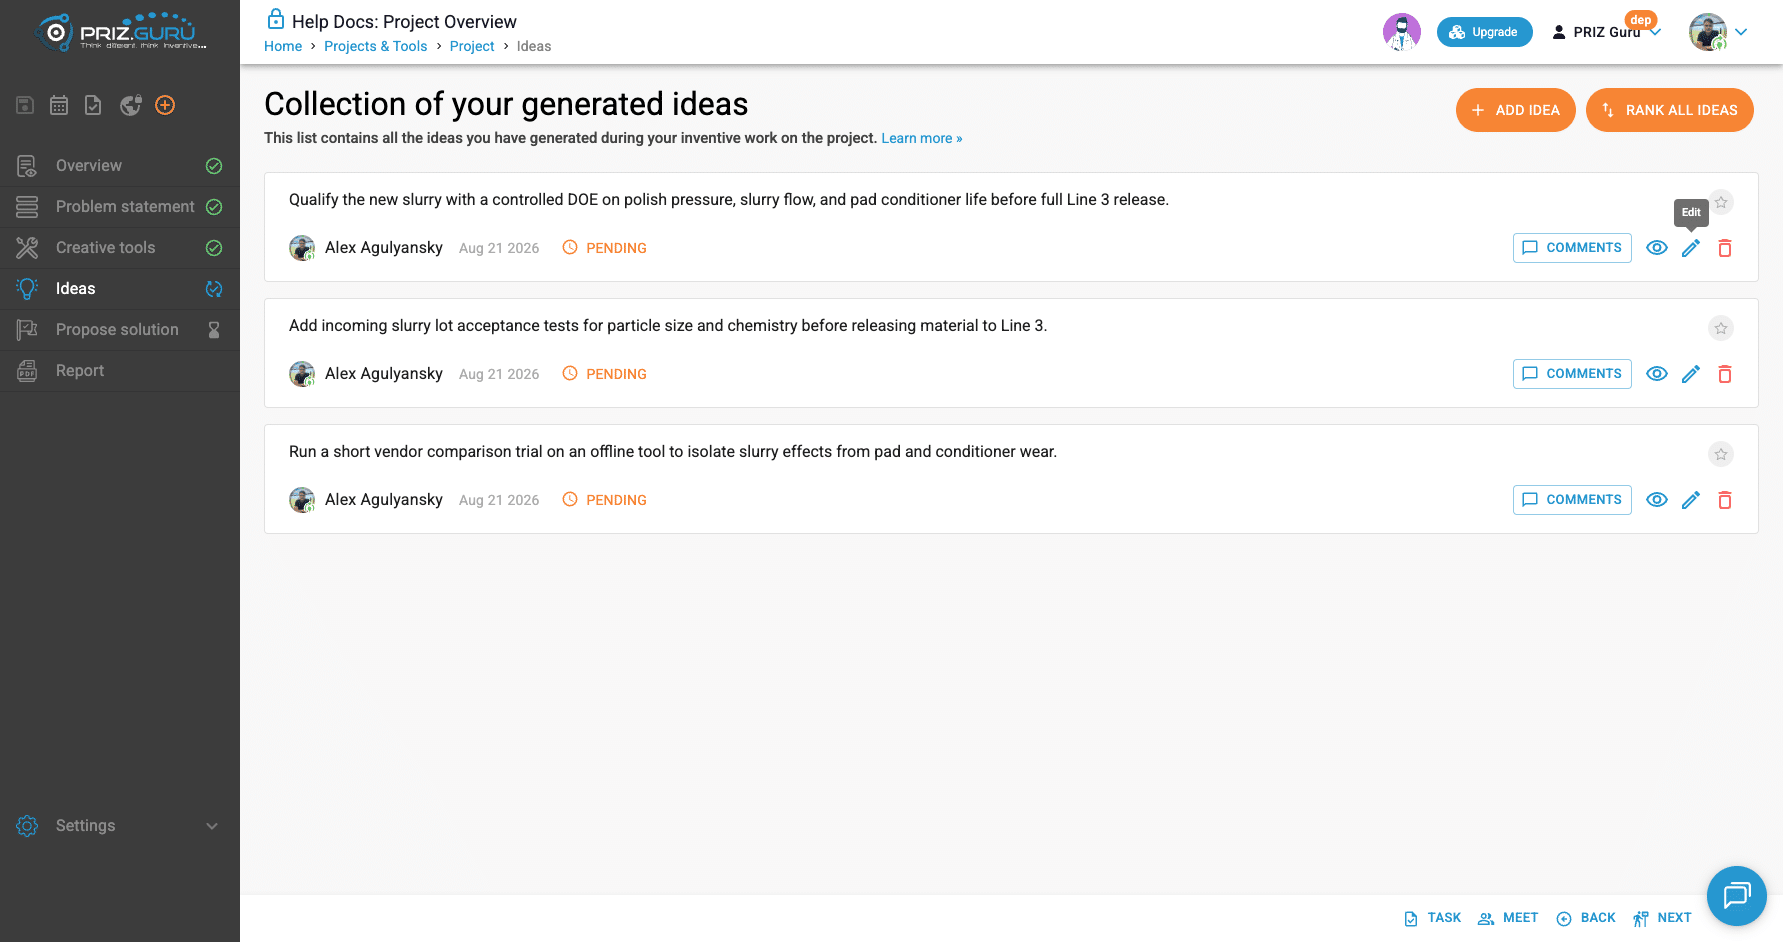Click the globe icon in sidebar toolbar
Image resolution: width=1783 pixels, height=942 pixels.
coord(131,105)
